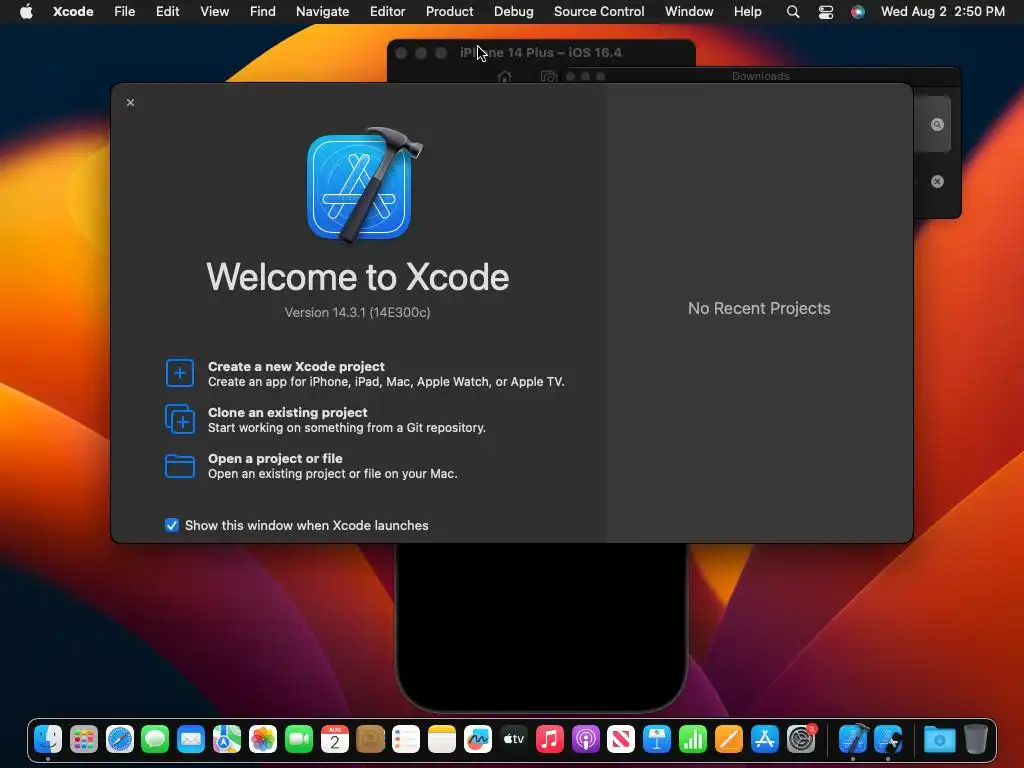Screen dimensions: 1024x768
Task: Click the Create a new Xcode project plus icon
Action: (180, 373)
